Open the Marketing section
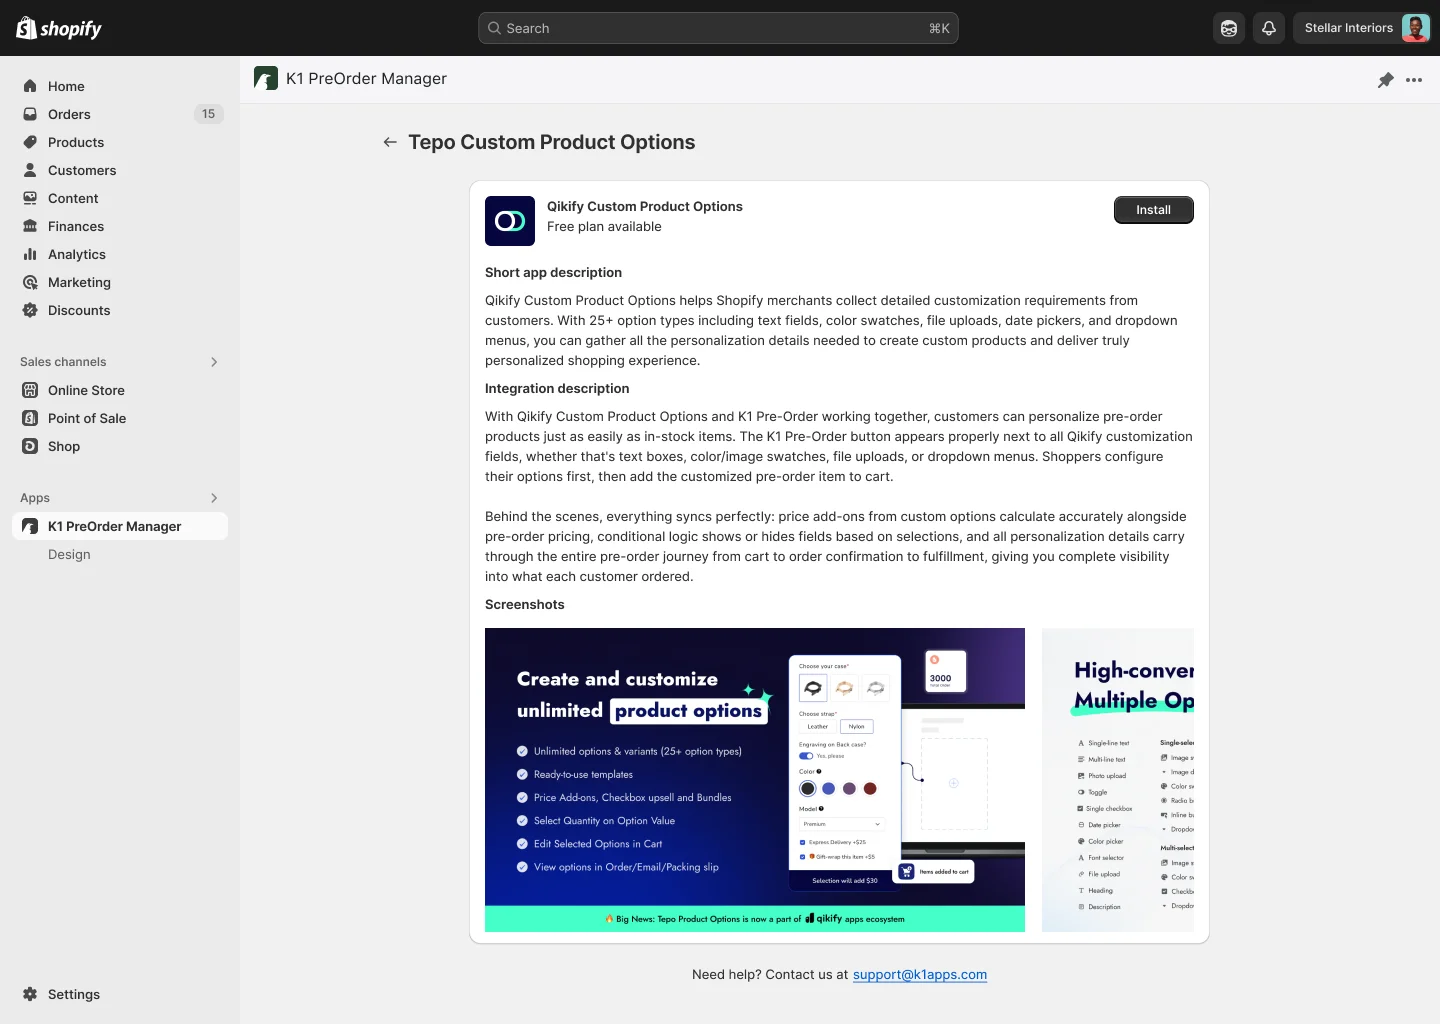 79,282
